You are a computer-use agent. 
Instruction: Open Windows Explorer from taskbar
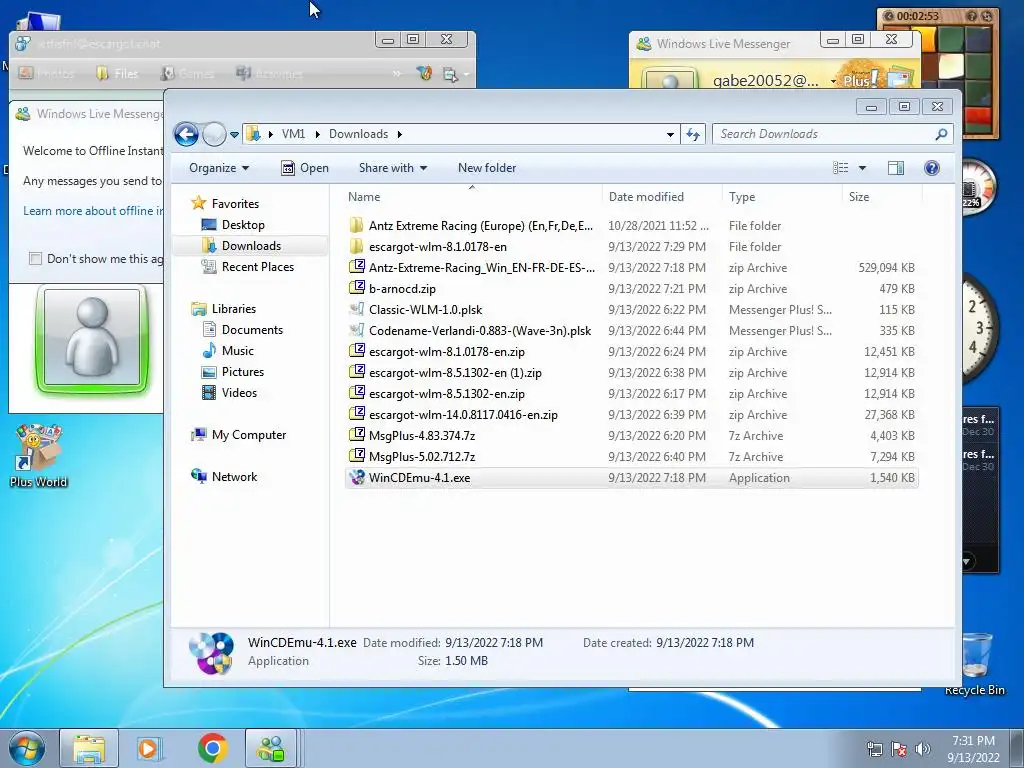point(89,749)
